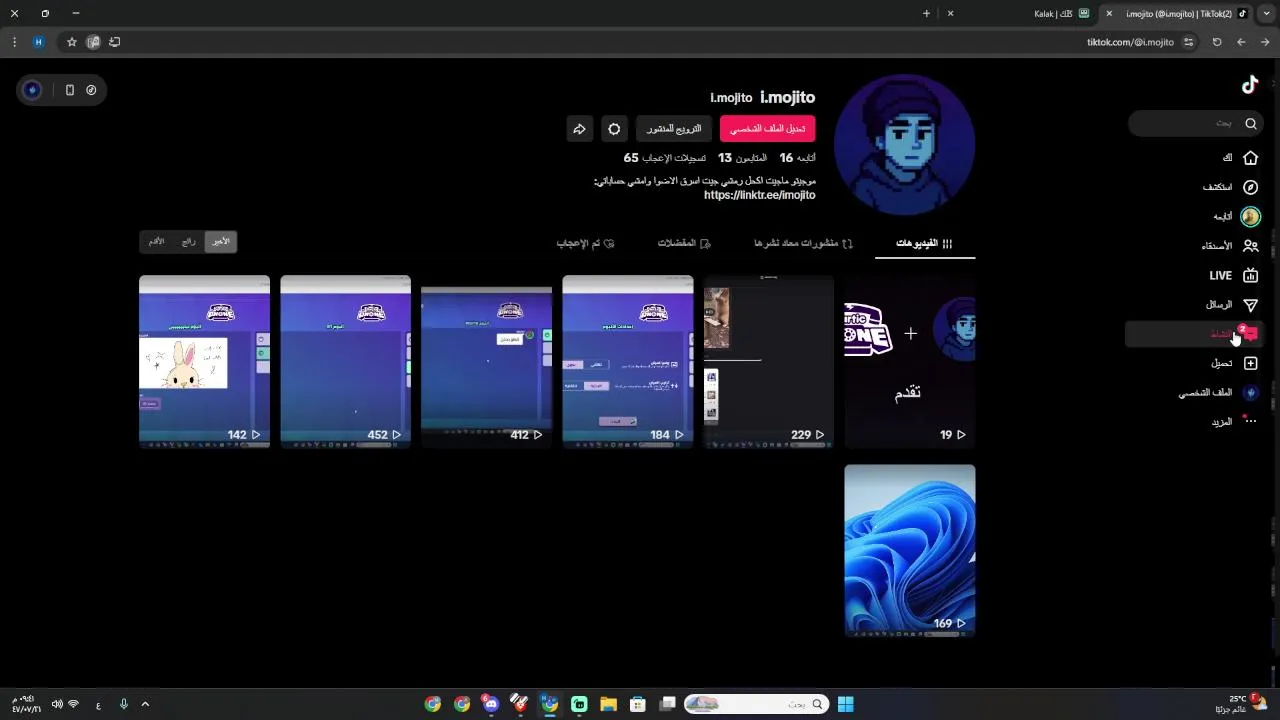The image size is (1280, 720).
Task: Click the site info icon in address bar
Action: click(x=1188, y=42)
